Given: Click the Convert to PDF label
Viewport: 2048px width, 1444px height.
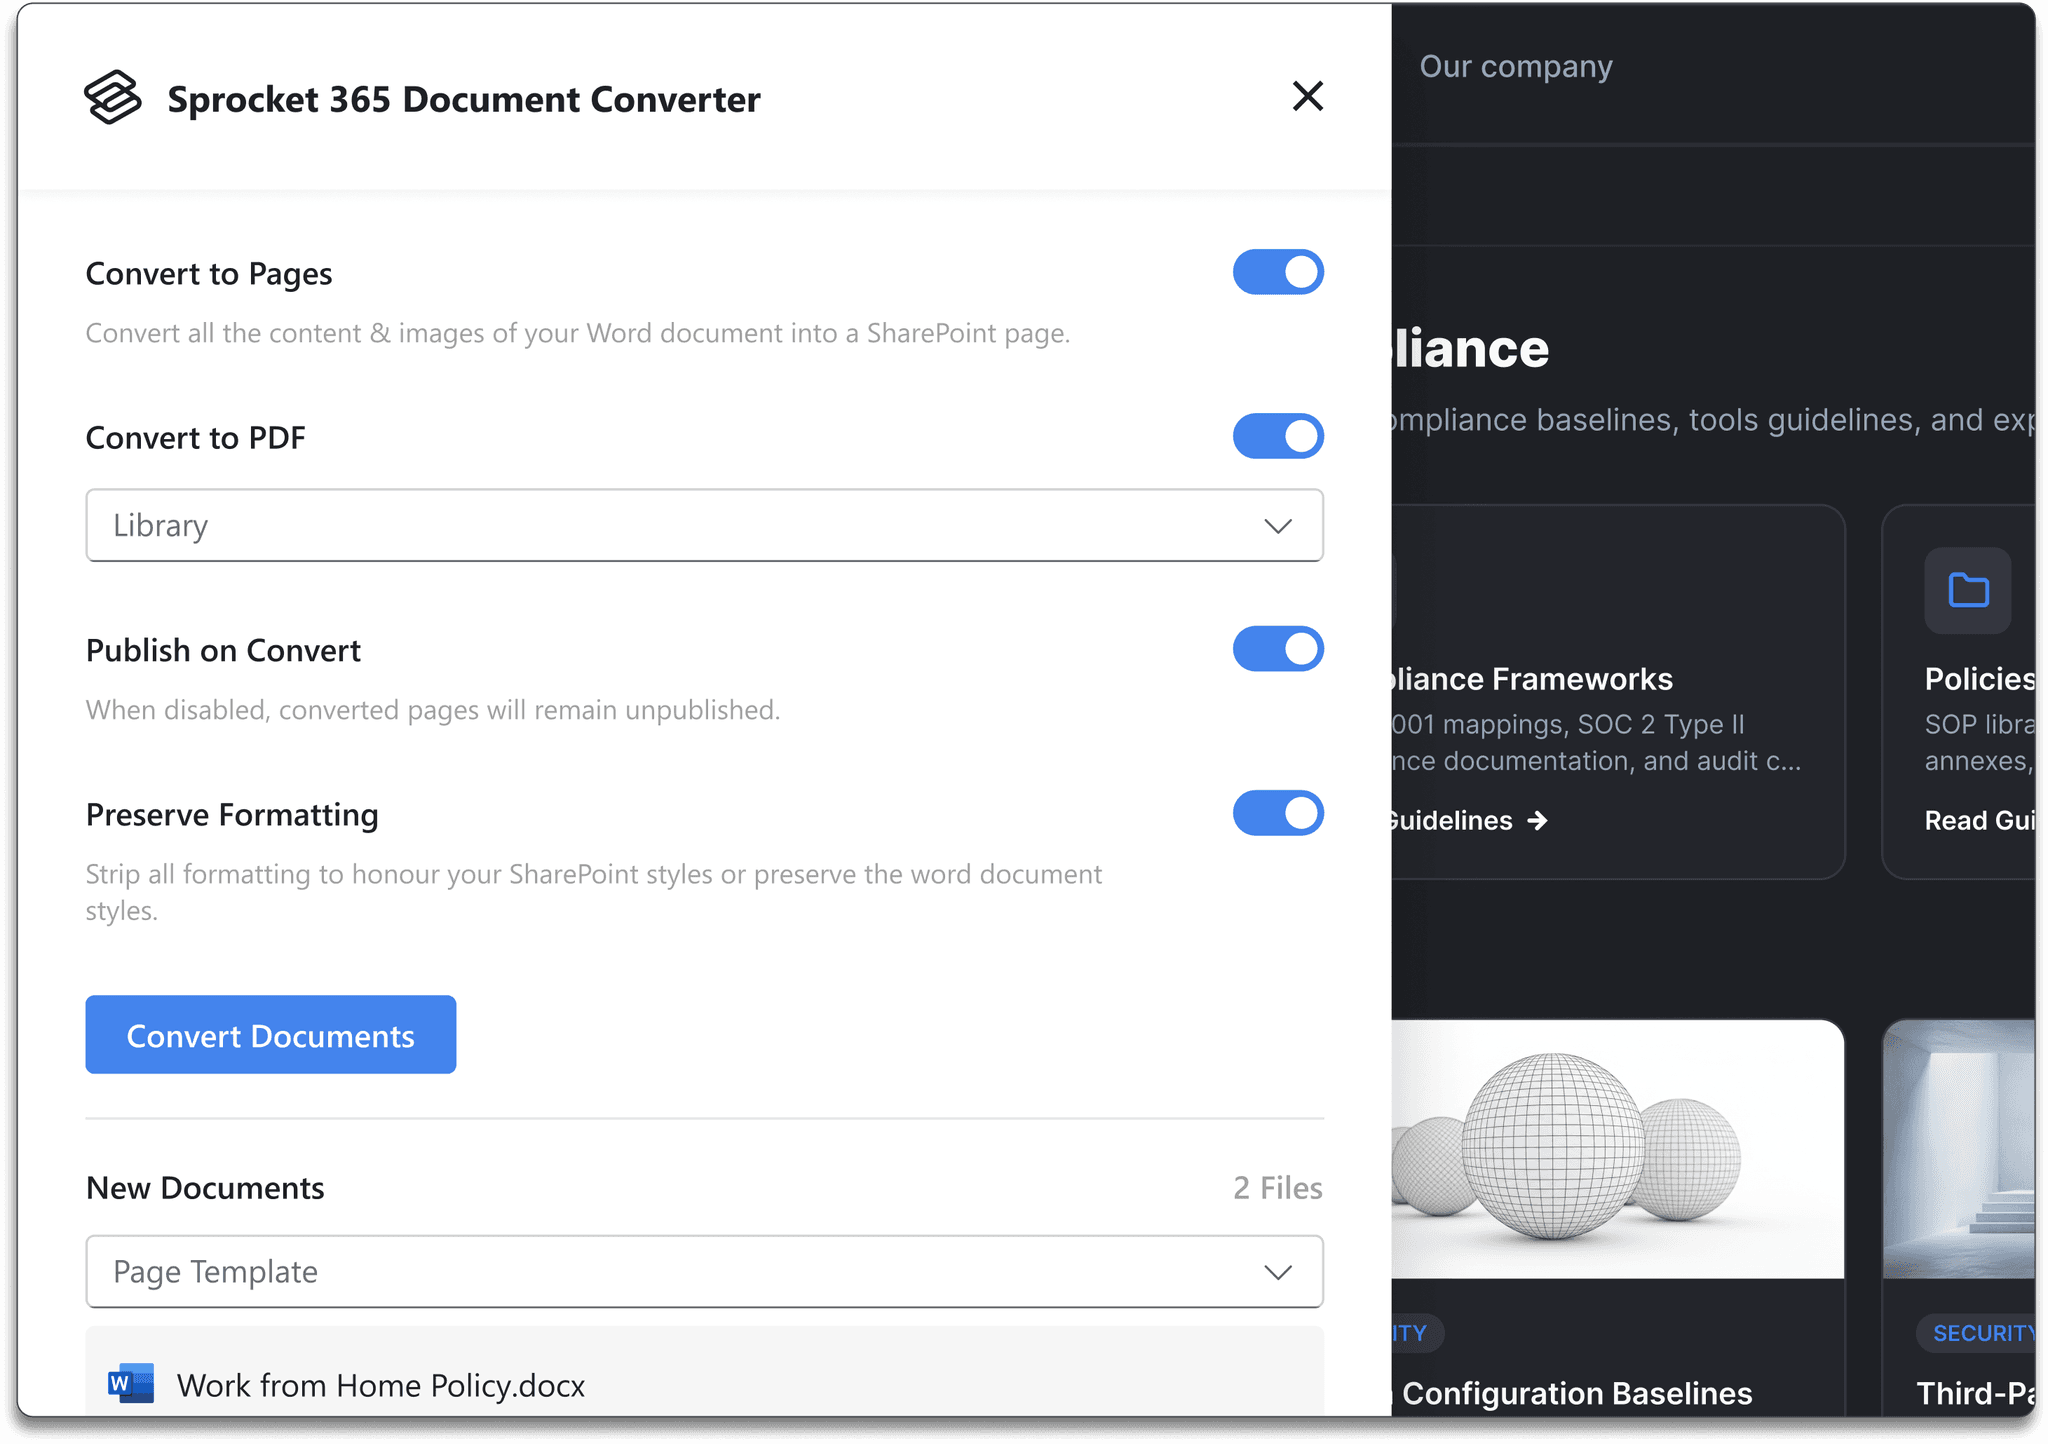Looking at the screenshot, I should 196,437.
